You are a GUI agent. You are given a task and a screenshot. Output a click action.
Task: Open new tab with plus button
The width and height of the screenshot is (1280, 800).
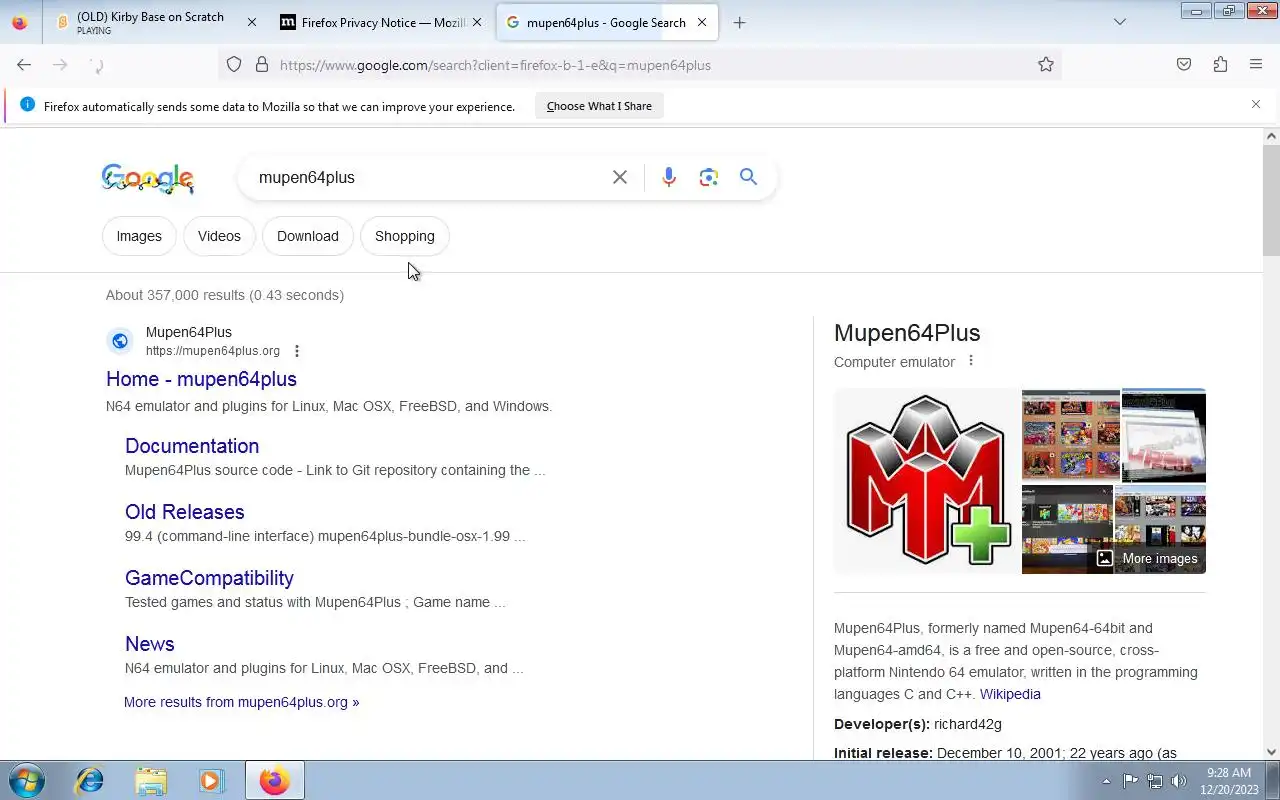coord(740,22)
